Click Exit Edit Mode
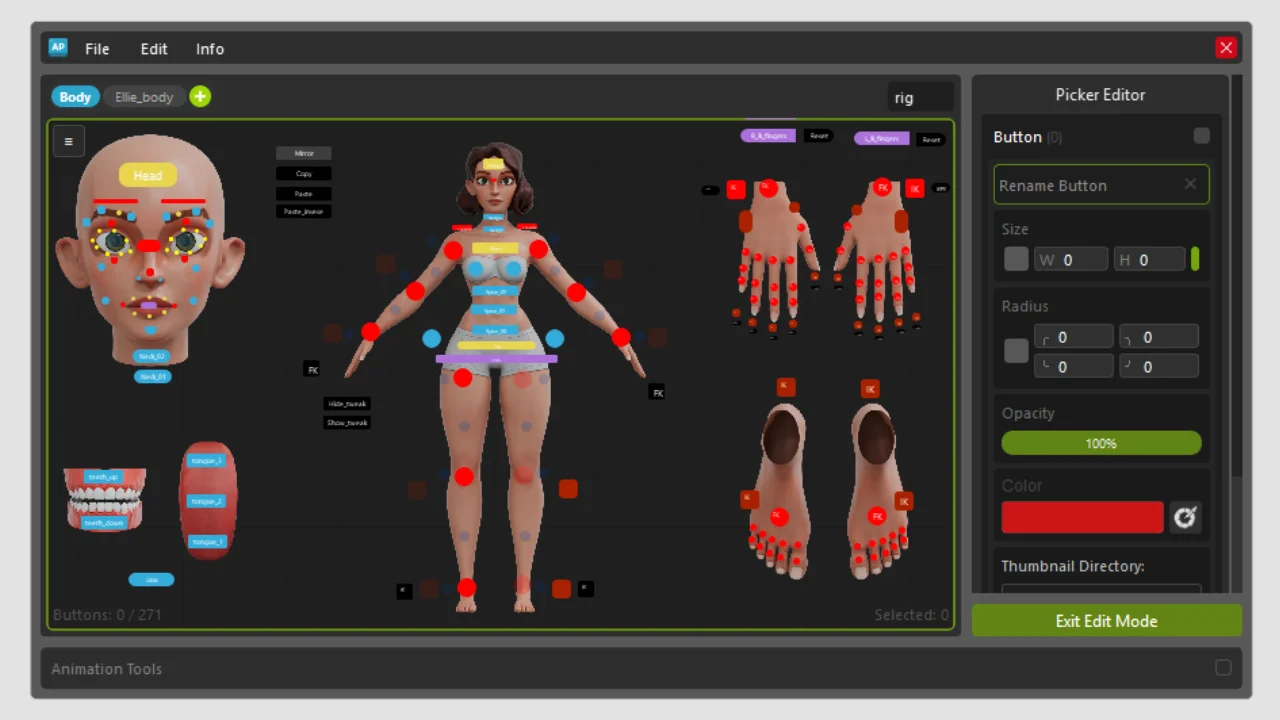 (1105, 620)
